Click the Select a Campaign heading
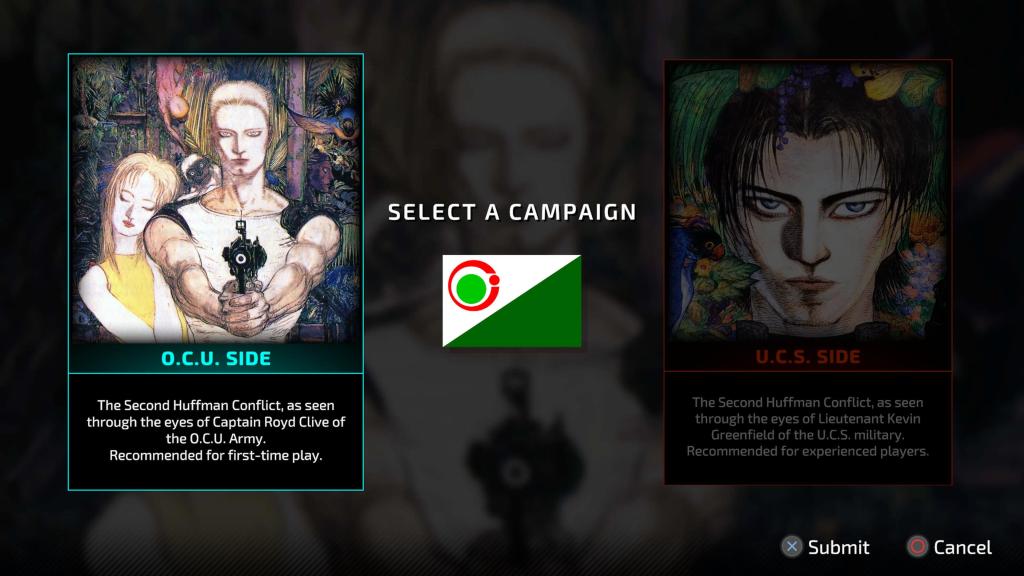Viewport: 1024px width, 576px height. click(512, 212)
